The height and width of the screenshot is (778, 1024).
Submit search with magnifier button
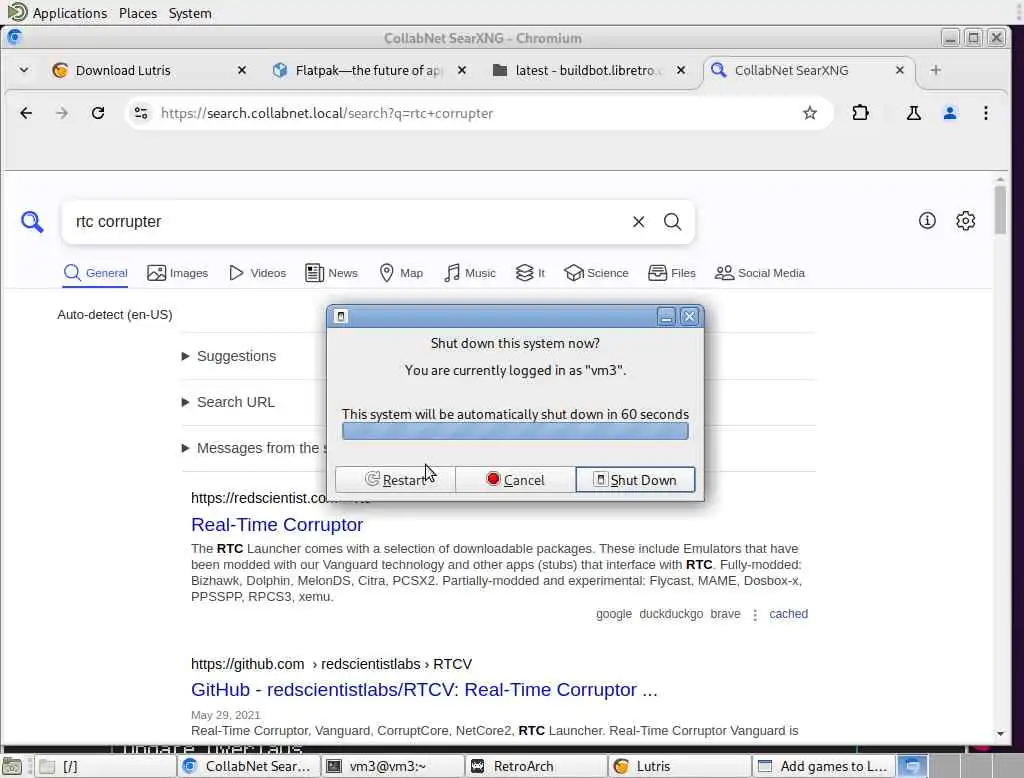coord(673,222)
